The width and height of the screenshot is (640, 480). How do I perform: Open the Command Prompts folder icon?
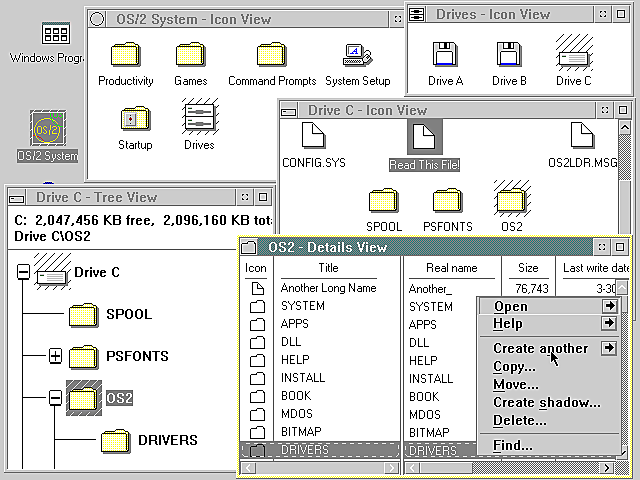[271, 54]
